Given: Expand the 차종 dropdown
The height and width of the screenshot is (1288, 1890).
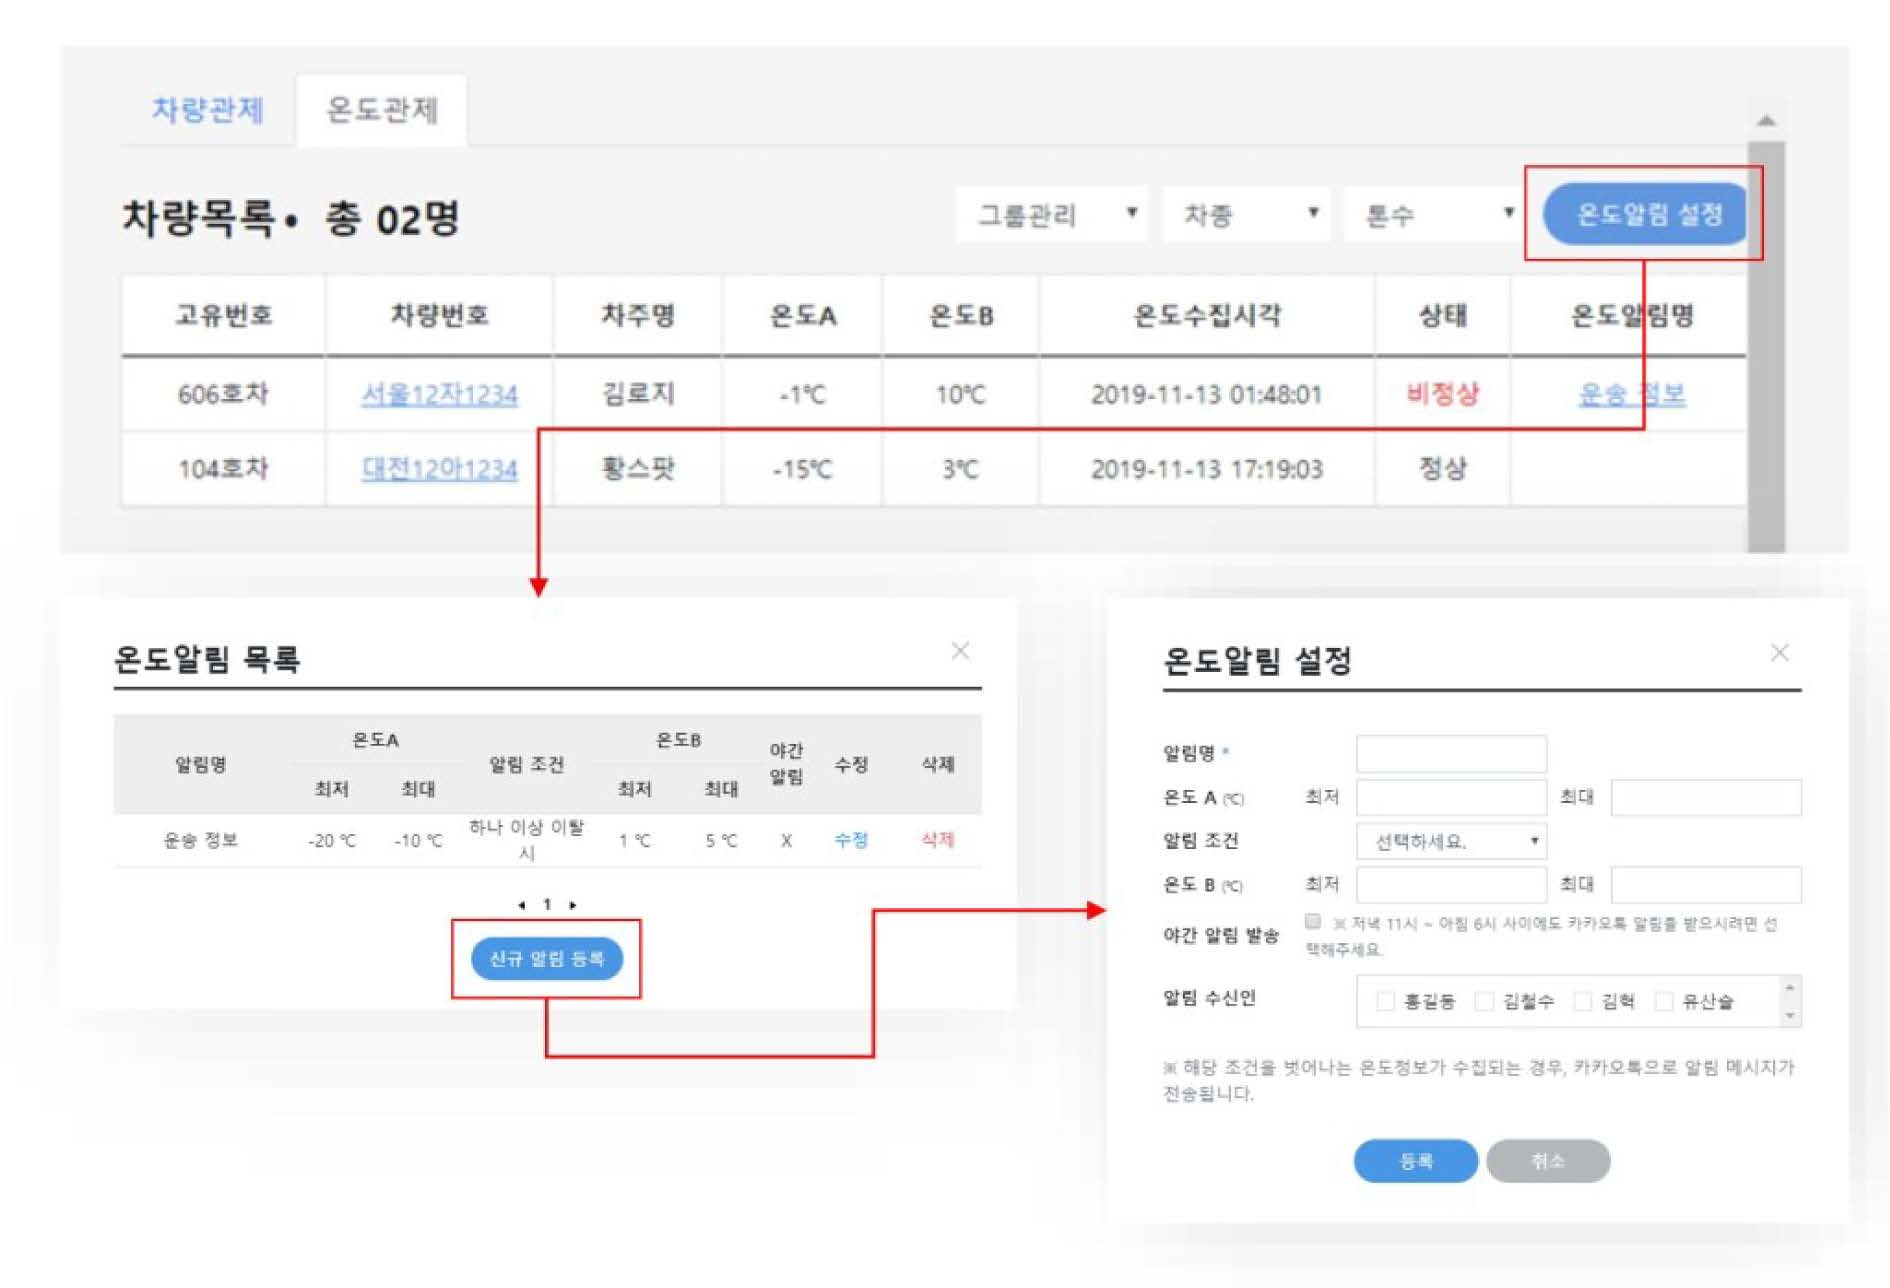Looking at the screenshot, I should tap(1246, 215).
